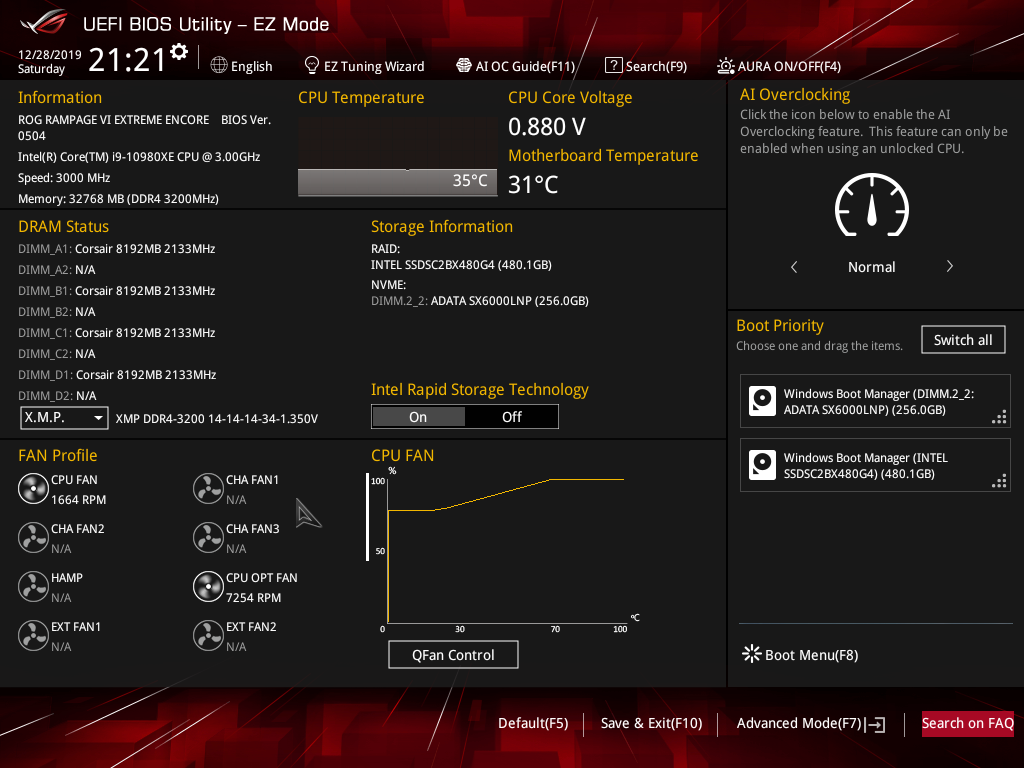Click DIMM_A2 N/A row
Screen dimensions: 1024x768
pos(57,270)
